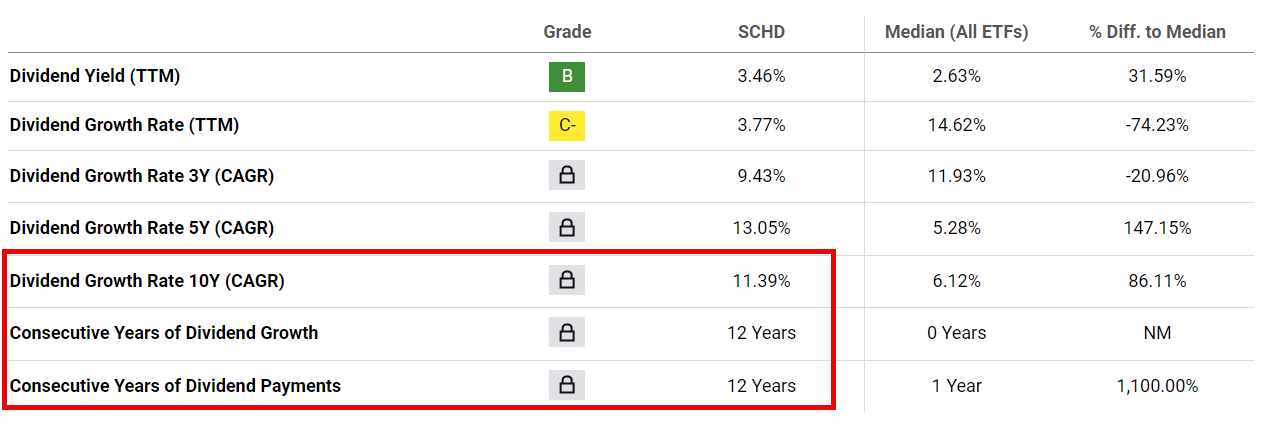This screenshot has height=432, width=1274.
Task: Click the lock icon for Consecutive Years of Dividend Growth
Action: click(x=567, y=333)
